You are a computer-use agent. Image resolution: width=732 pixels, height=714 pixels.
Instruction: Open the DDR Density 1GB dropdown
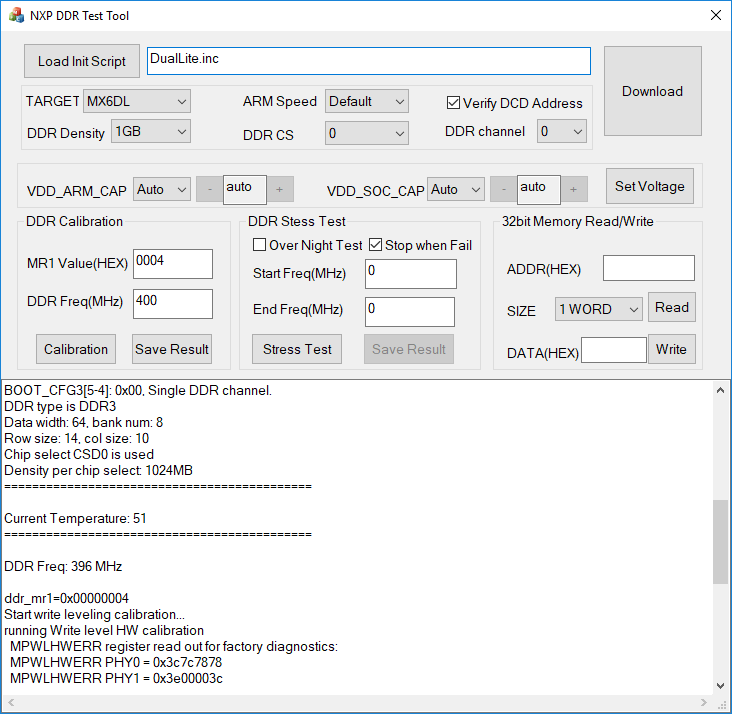click(x=151, y=132)
